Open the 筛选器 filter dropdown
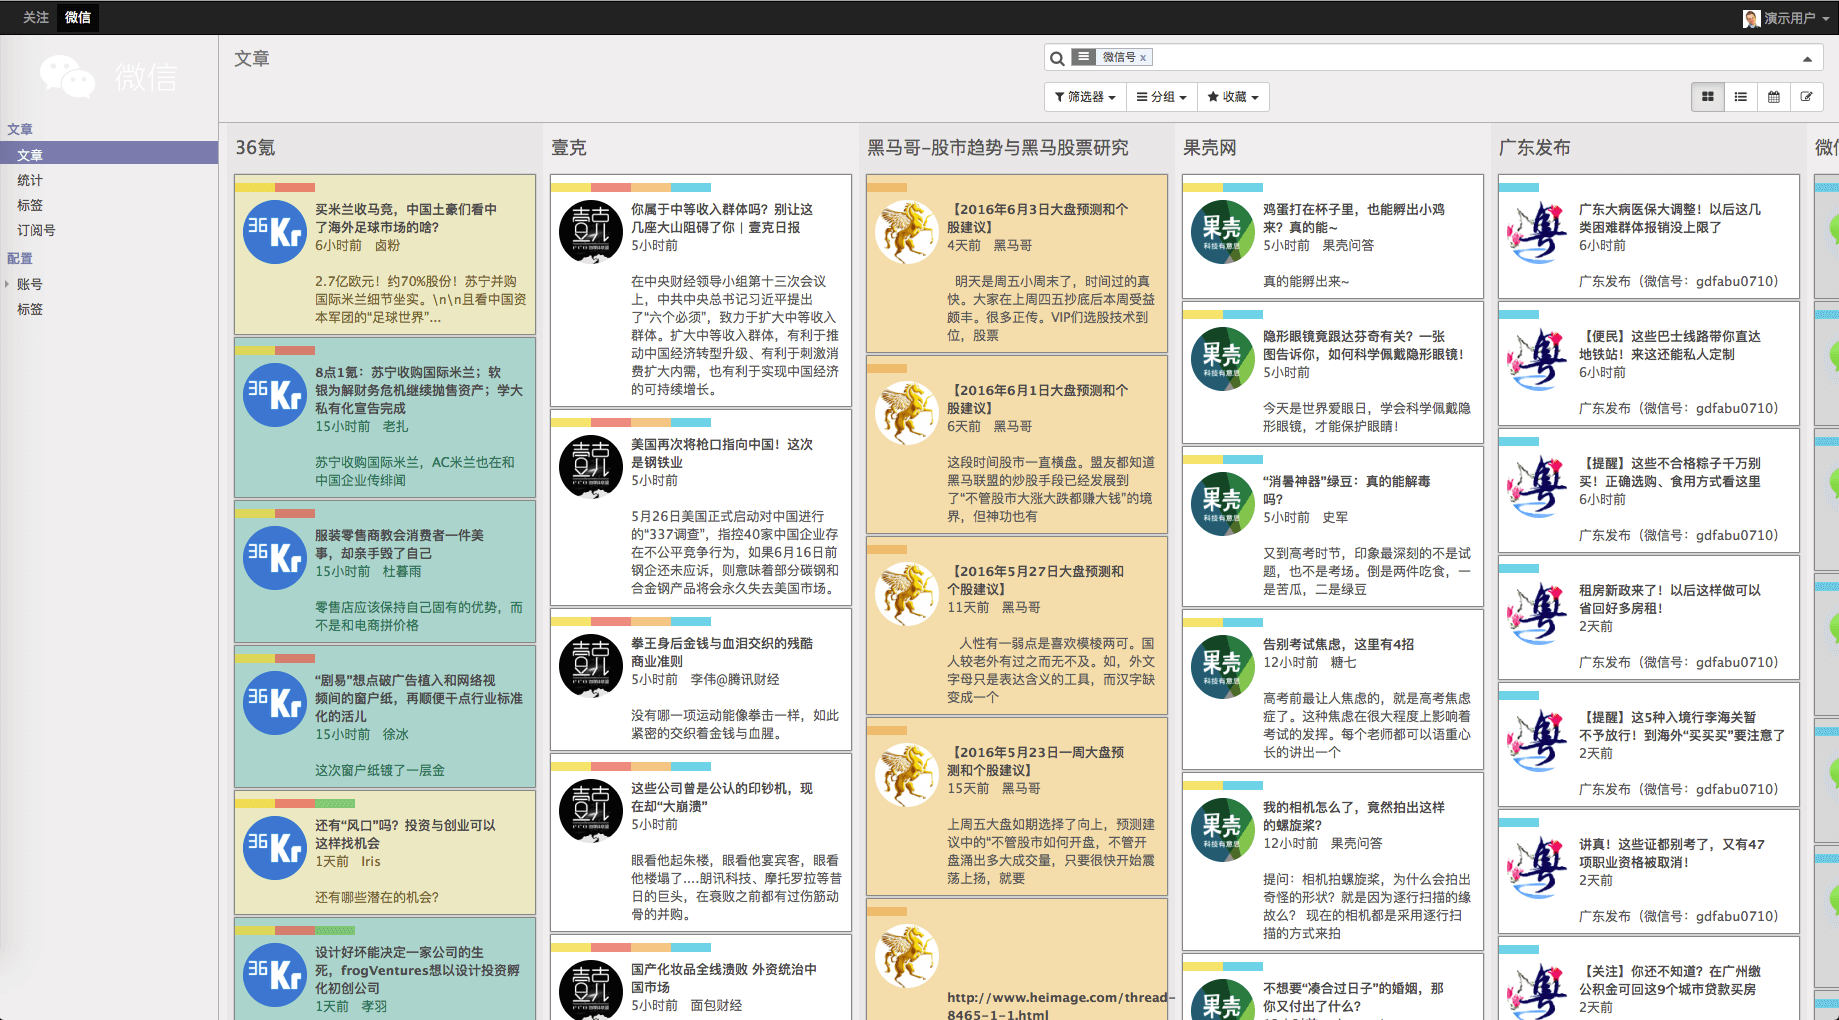The width and height of the screenshot is (1839, 1020). [x=1085, y=97]
